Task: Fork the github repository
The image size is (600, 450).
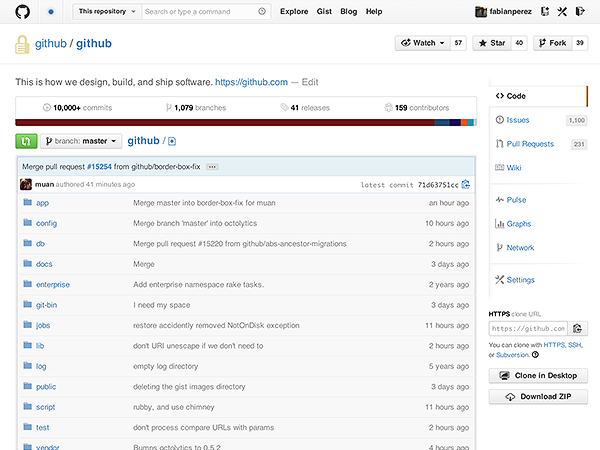Action: pyautogui.click(x=553, y=43)
